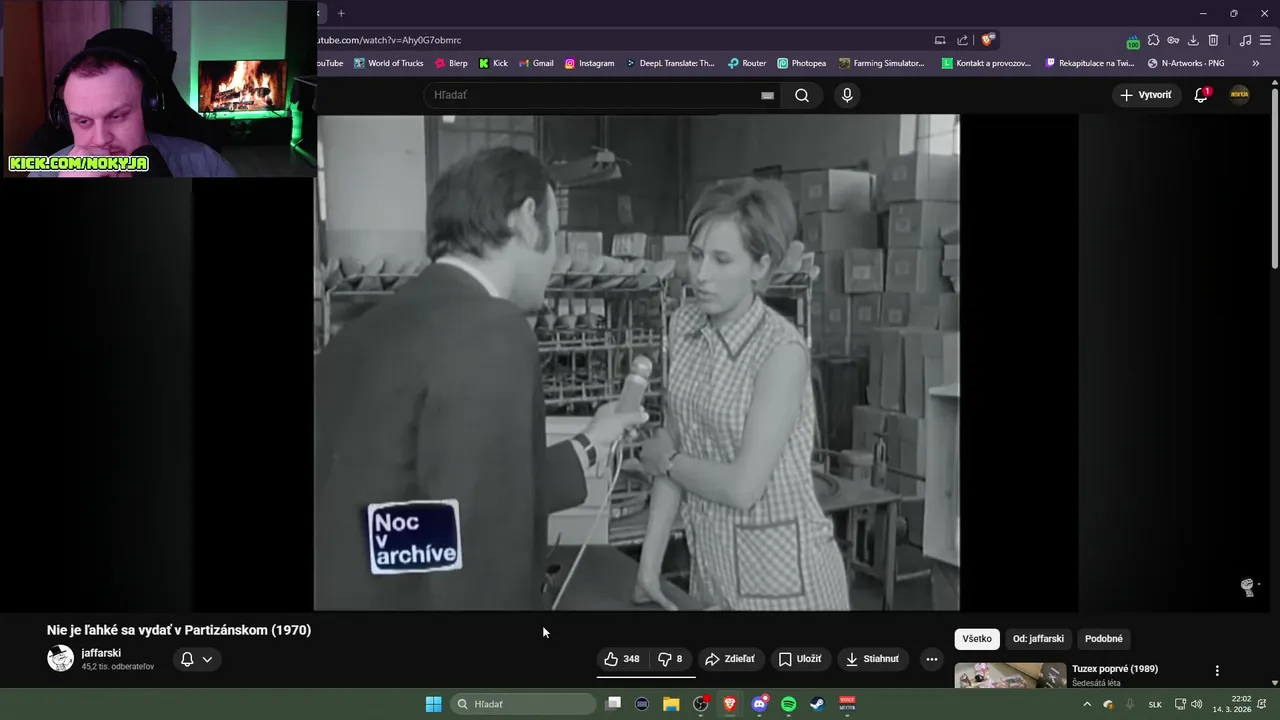Open the YouTube account avatar menu
This screenshot has width=1280, height=720.
1239,95
